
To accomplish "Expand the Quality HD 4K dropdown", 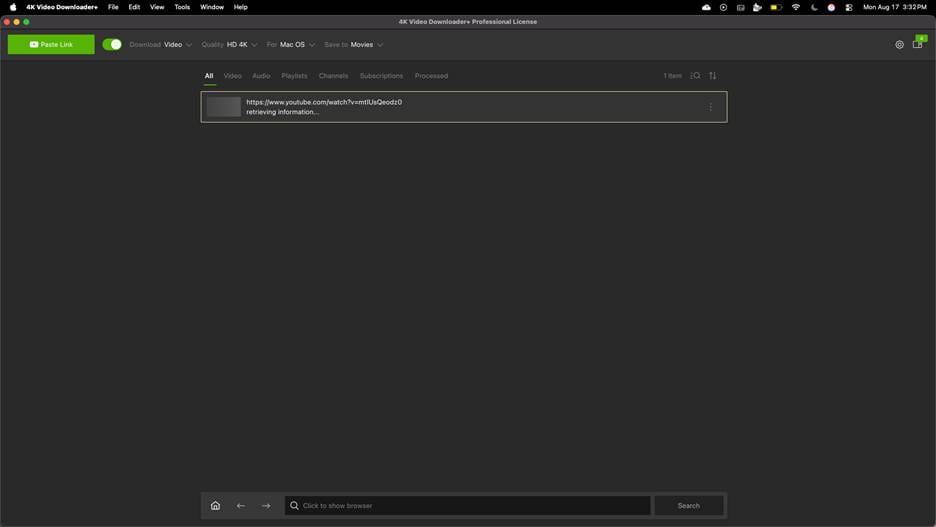I will point(229,45).
